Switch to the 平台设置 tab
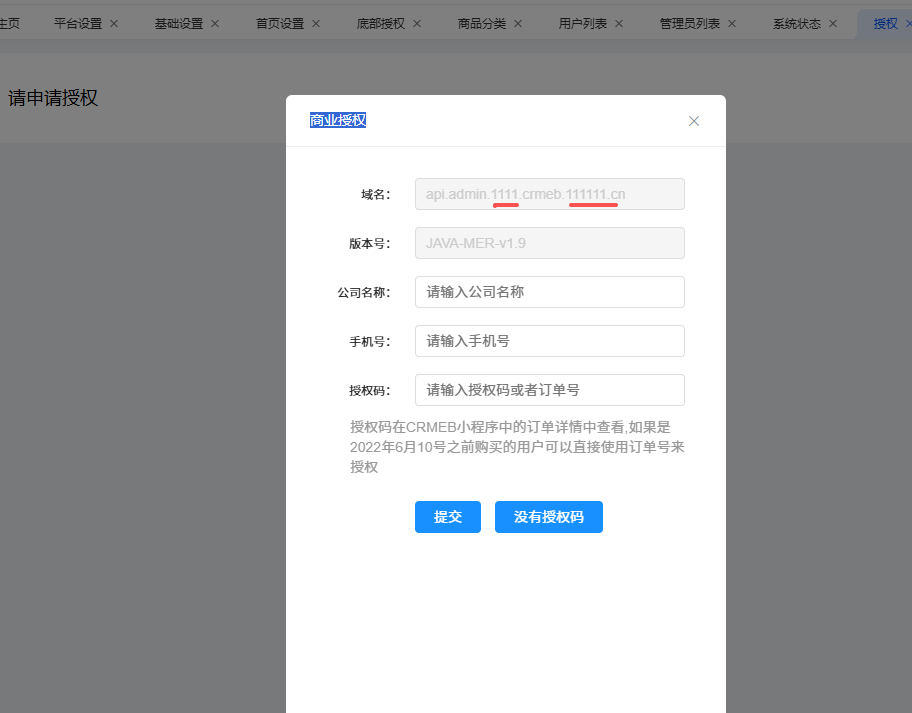912x713 pixels. tap(78, 24)
